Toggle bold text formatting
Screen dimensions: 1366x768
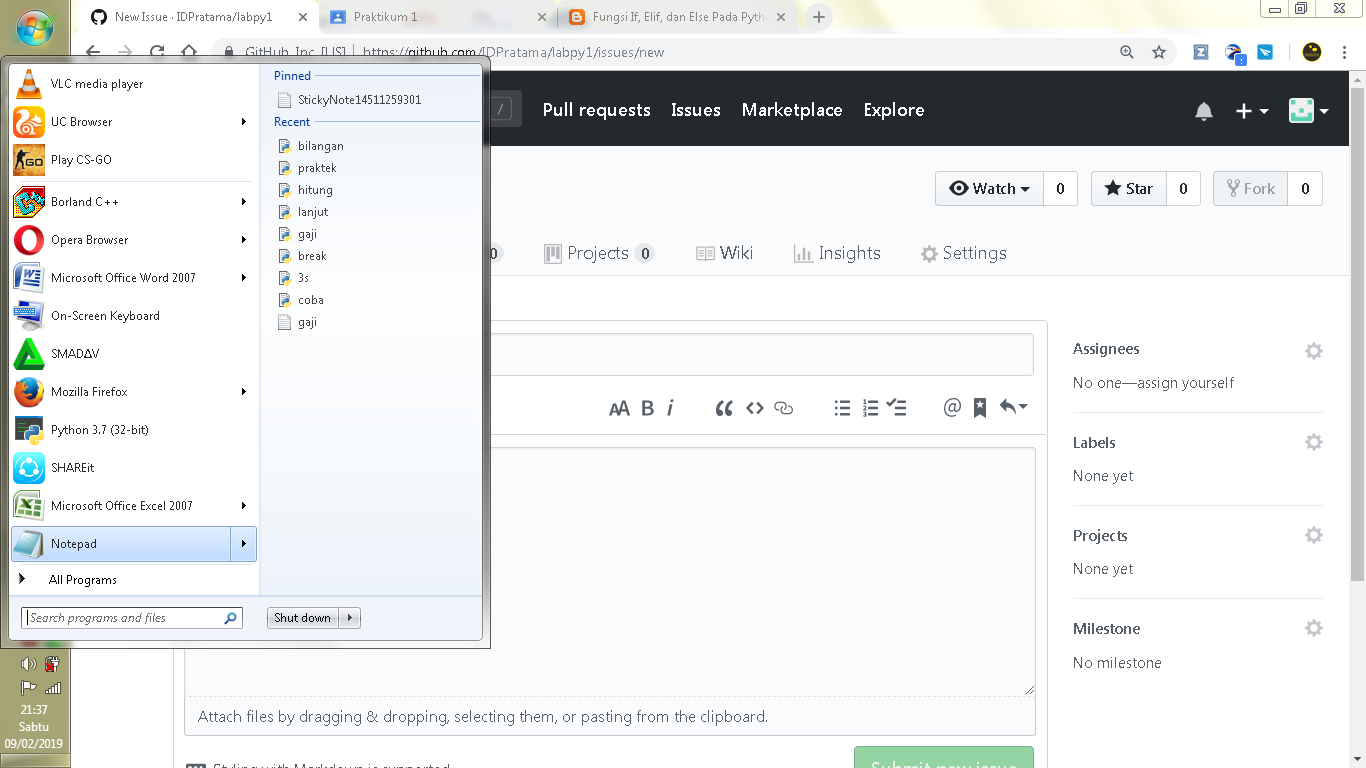tap(648, 407)
